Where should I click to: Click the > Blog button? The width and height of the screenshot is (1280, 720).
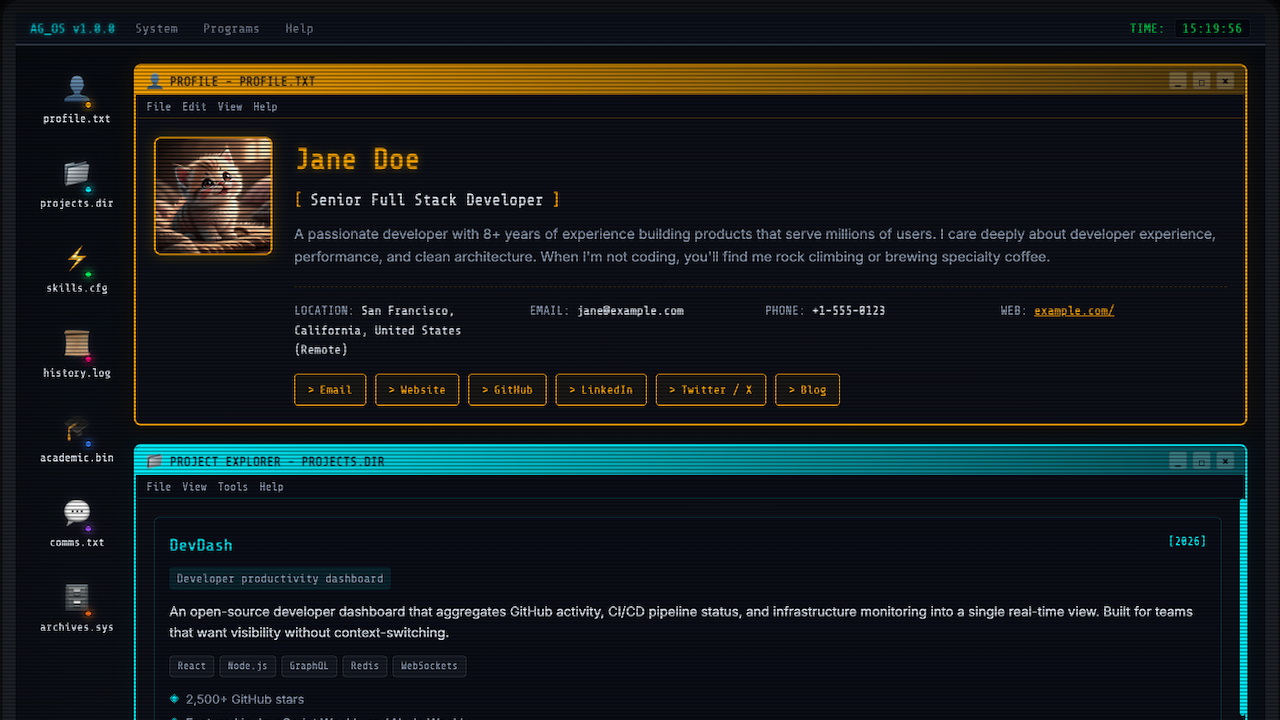coord(807,390)
